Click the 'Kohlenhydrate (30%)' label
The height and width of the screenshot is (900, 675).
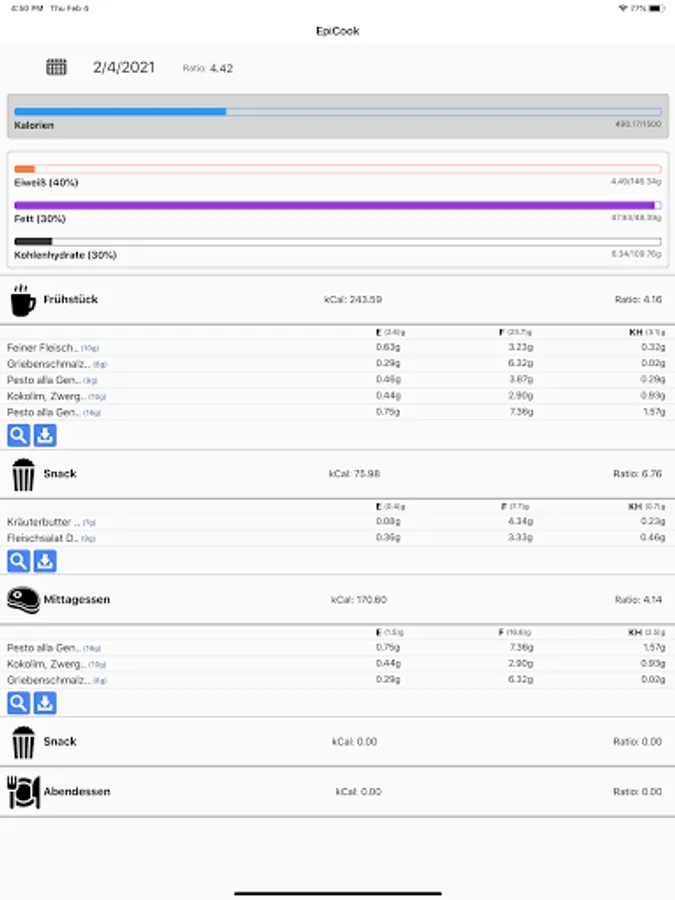[x=65, y=255]
